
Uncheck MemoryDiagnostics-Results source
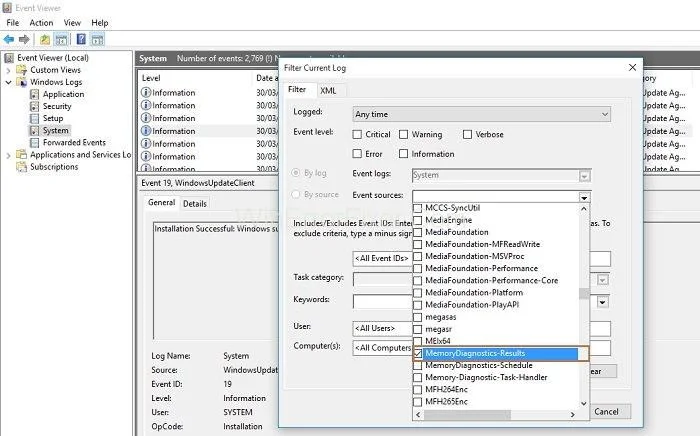[418, 353]
